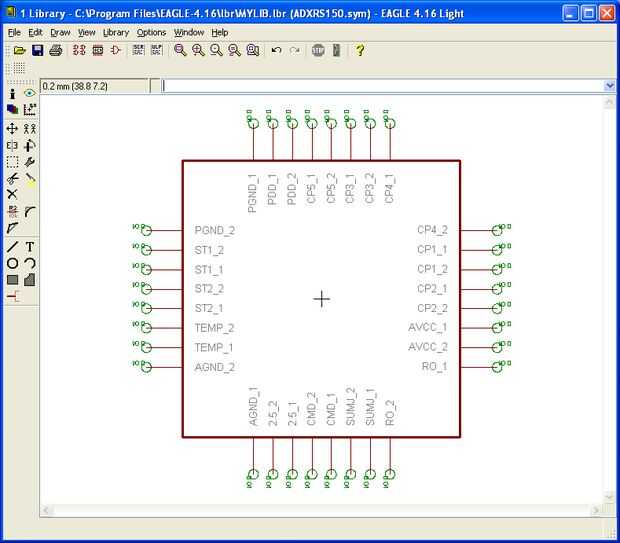Select the Cut scissors tool
620x543 pixels.
point(12,179)
